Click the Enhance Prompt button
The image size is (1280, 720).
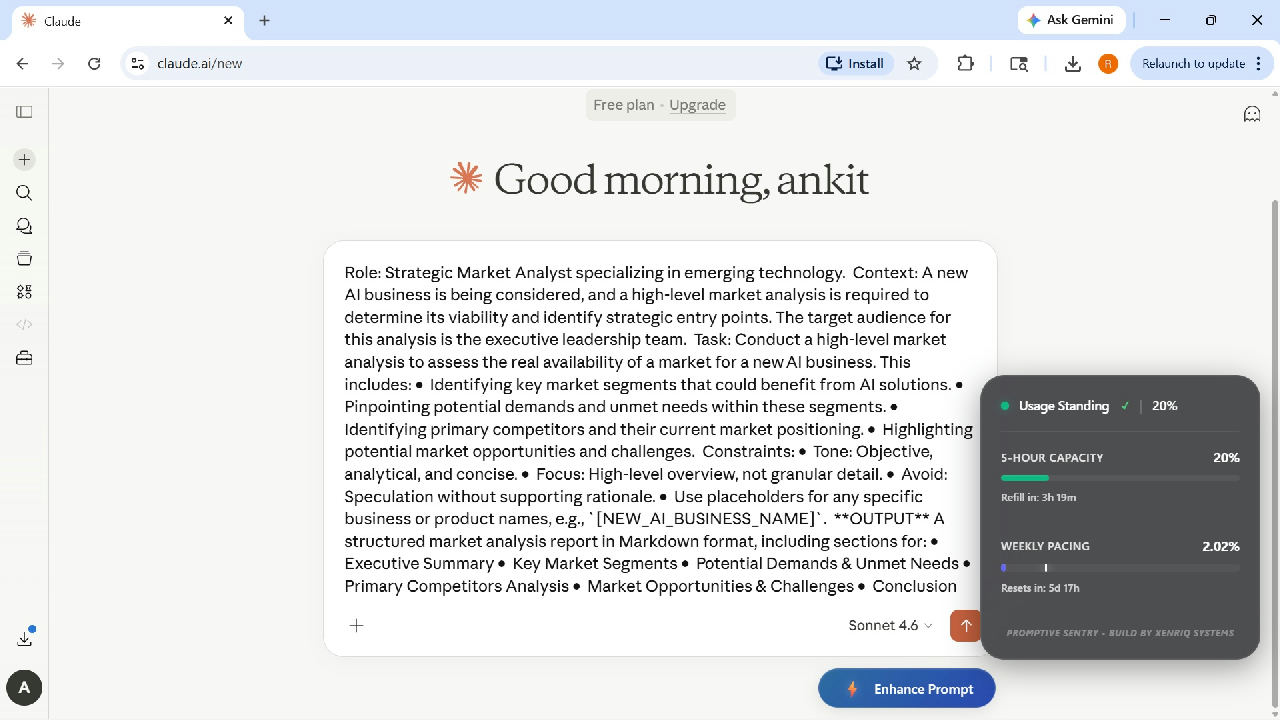[x=907, y=689]
